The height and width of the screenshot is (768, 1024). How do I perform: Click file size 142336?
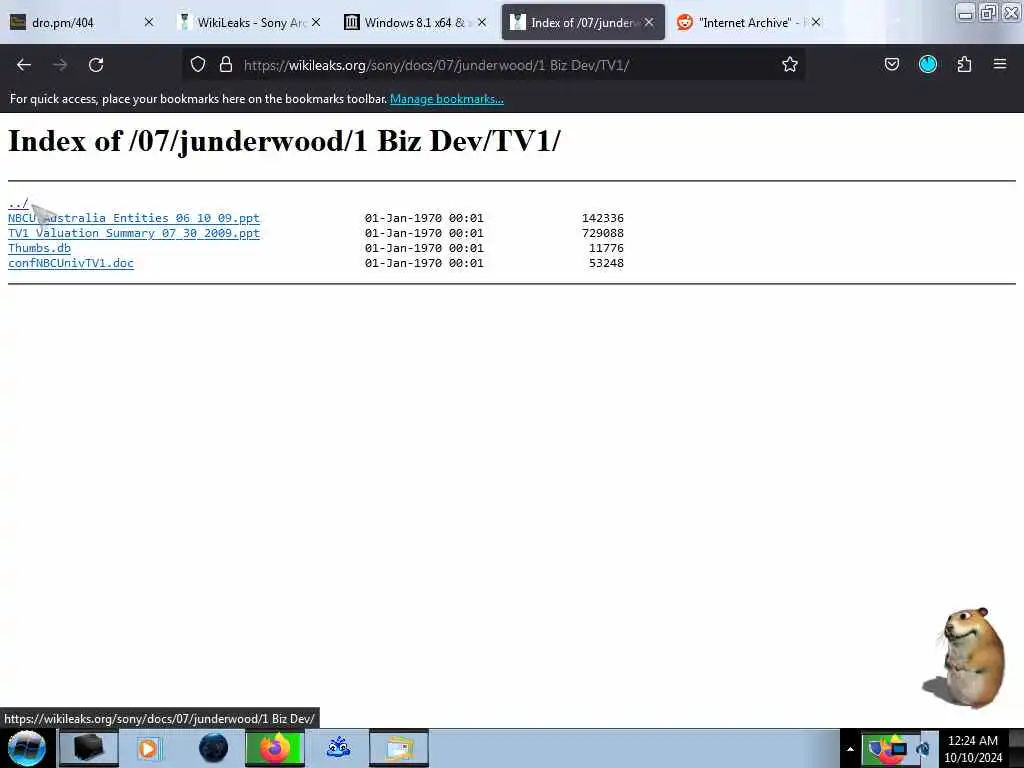[603, 218]
